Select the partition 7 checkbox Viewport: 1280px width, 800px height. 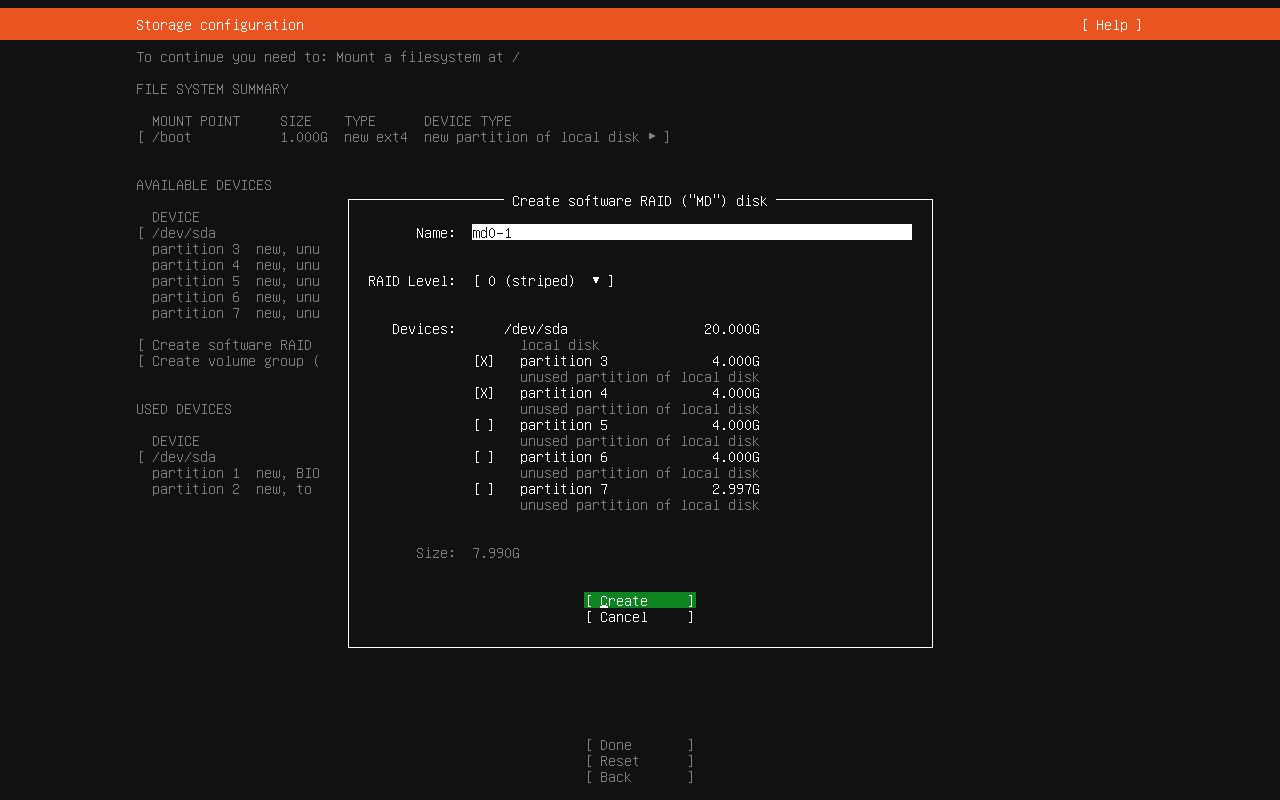[x=484, y=489]
